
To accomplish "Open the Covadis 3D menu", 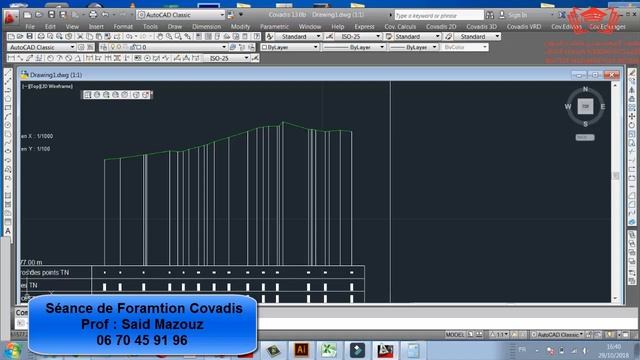I will coord(481,27).
